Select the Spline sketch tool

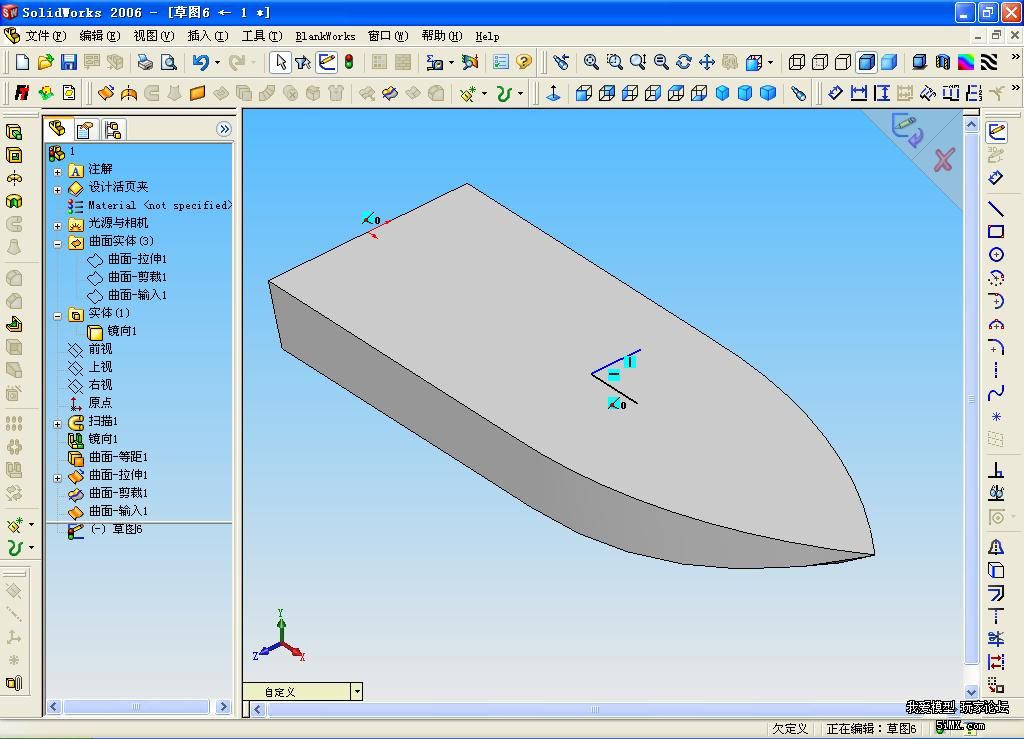996,394
